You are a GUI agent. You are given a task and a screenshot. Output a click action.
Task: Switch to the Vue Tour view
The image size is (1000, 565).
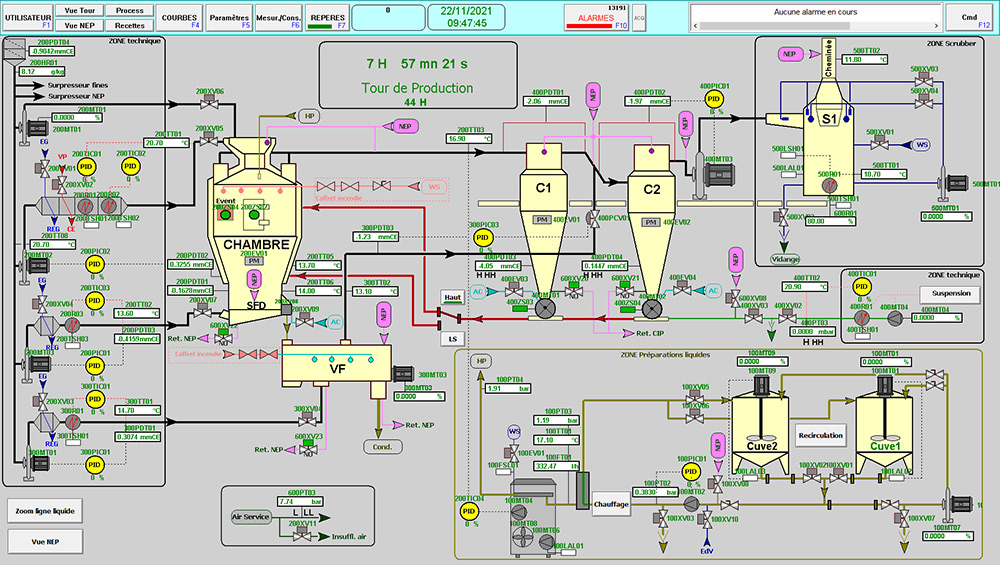pos(79,11)
